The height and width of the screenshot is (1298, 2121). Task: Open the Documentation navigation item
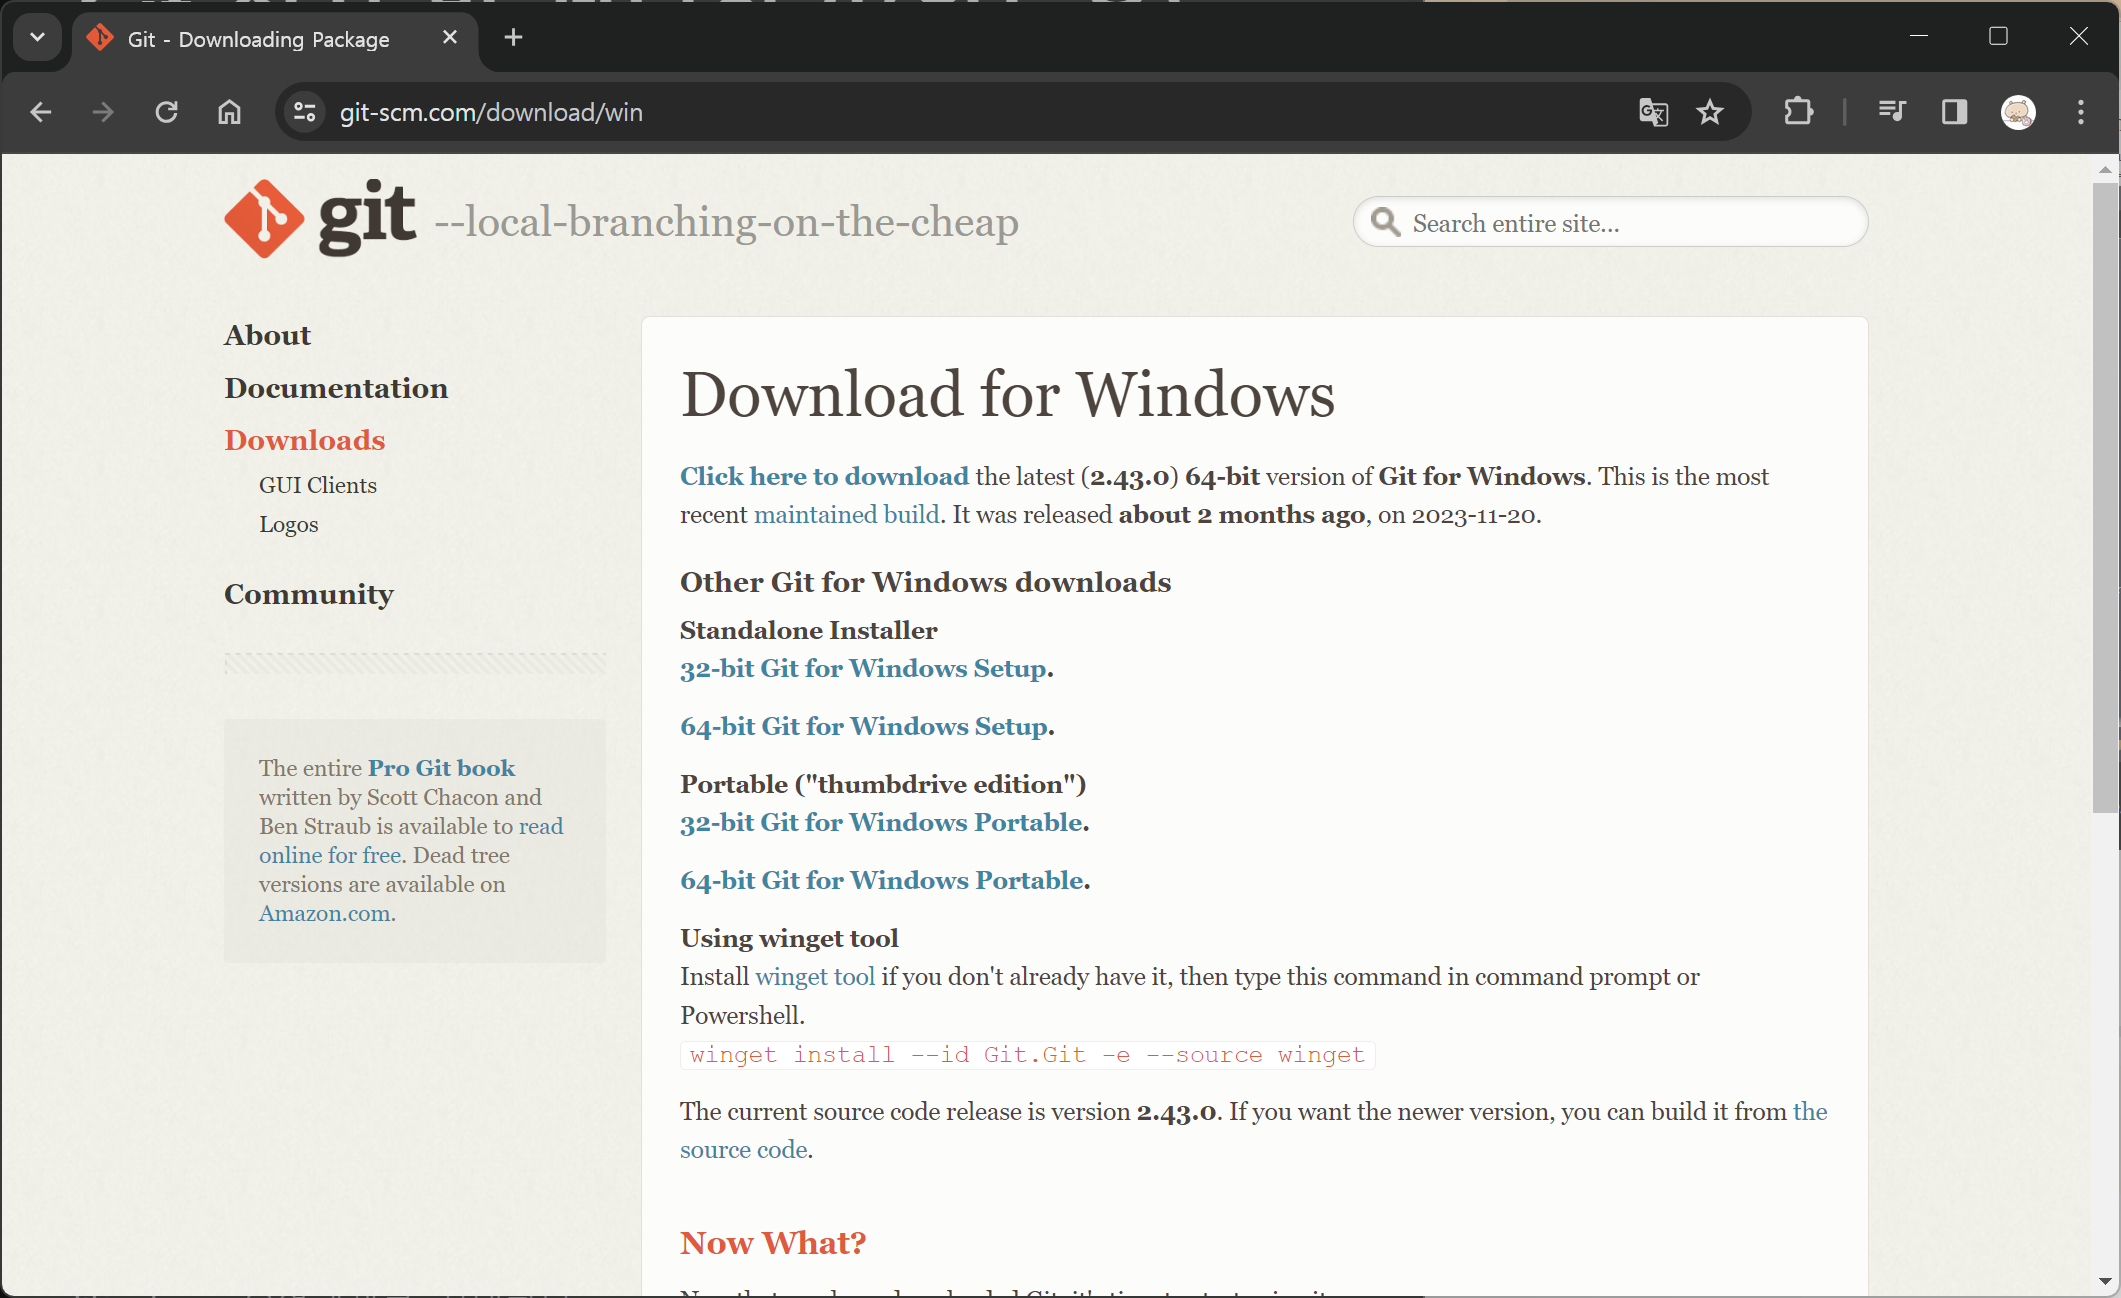[x=336, y=388]
